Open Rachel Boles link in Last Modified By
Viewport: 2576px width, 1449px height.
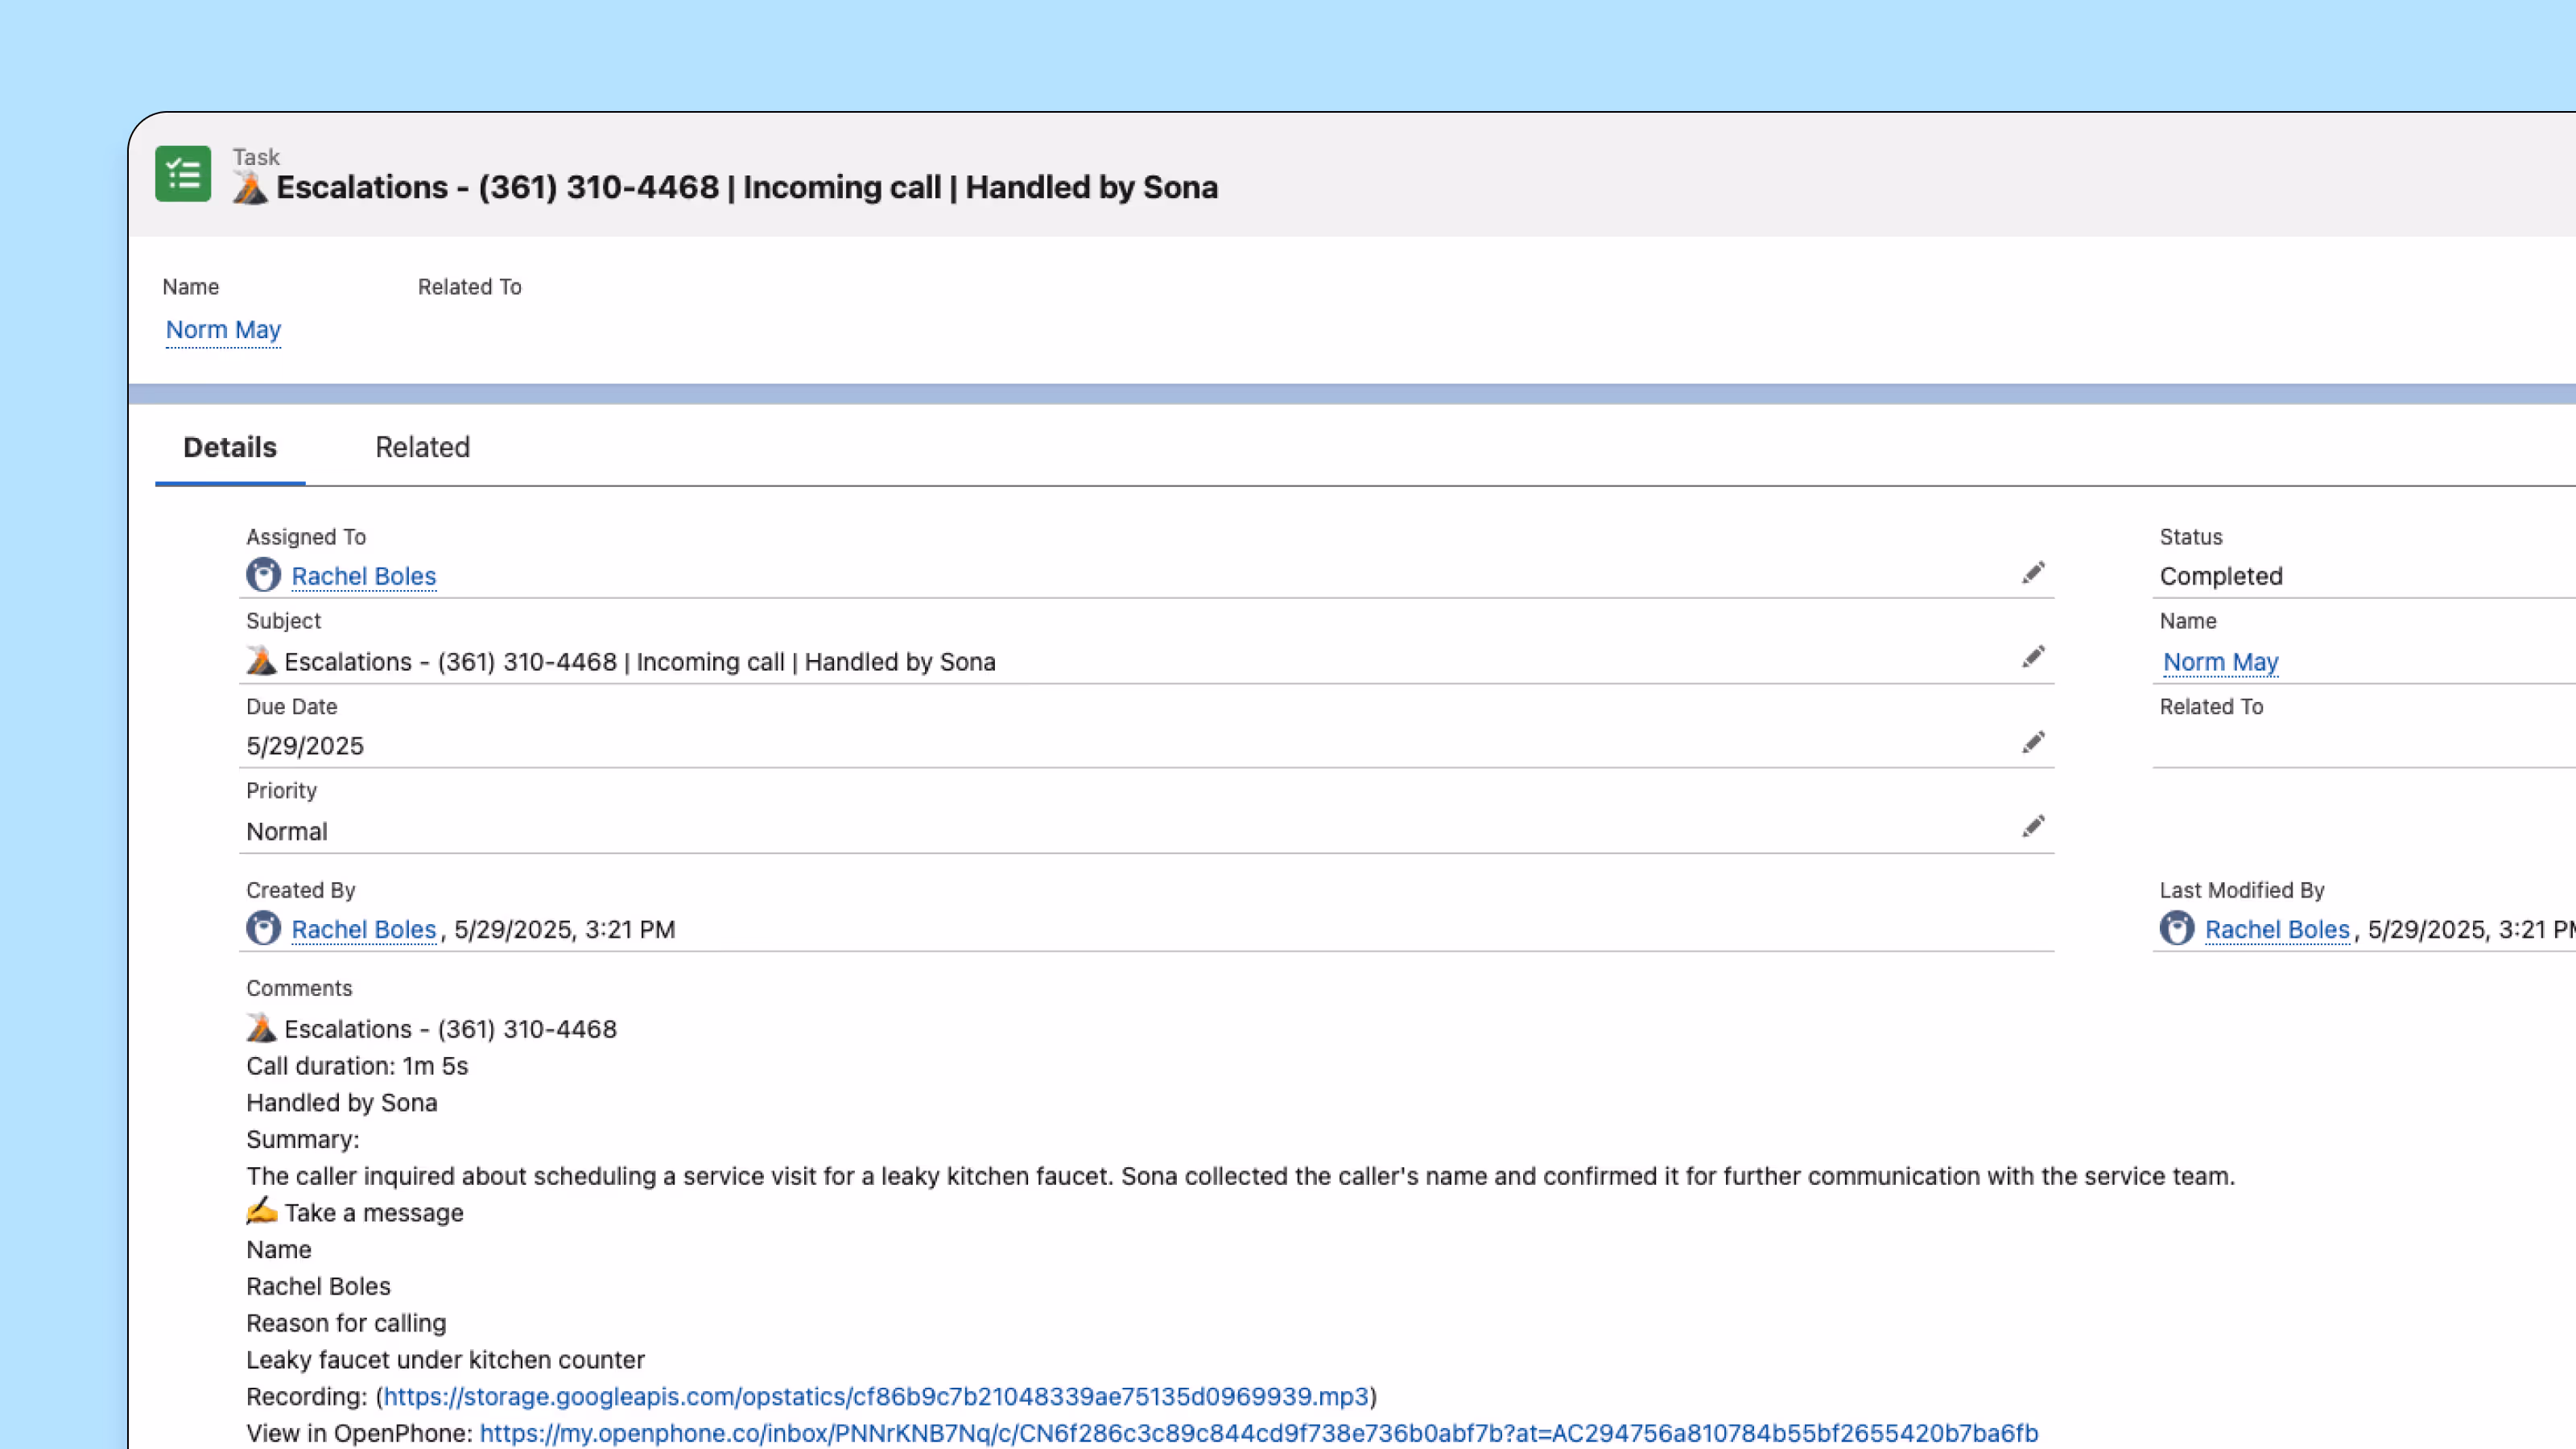(x=2276, y=929)
